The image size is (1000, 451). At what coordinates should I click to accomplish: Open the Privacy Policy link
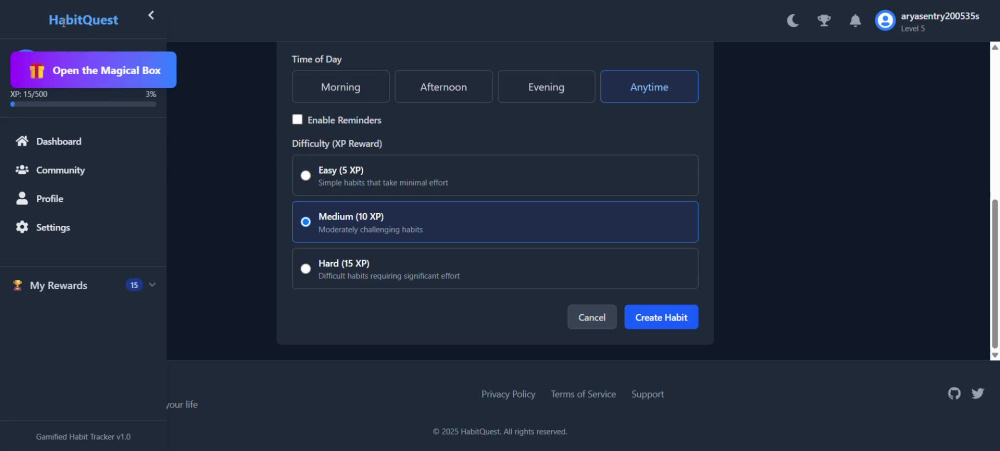(x=508, y=394)
